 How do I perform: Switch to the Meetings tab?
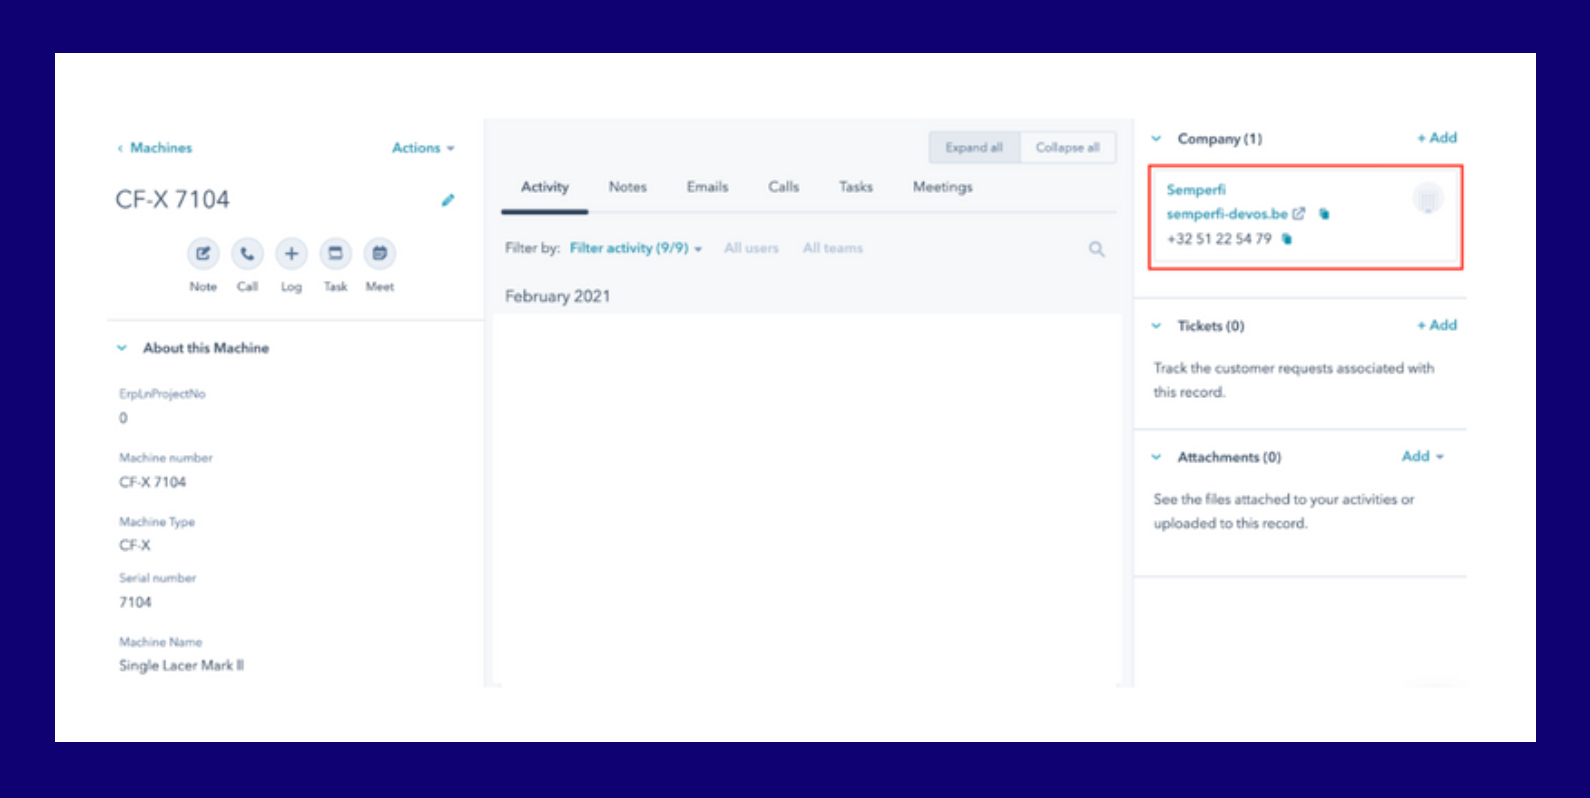(x=942, y=187)
